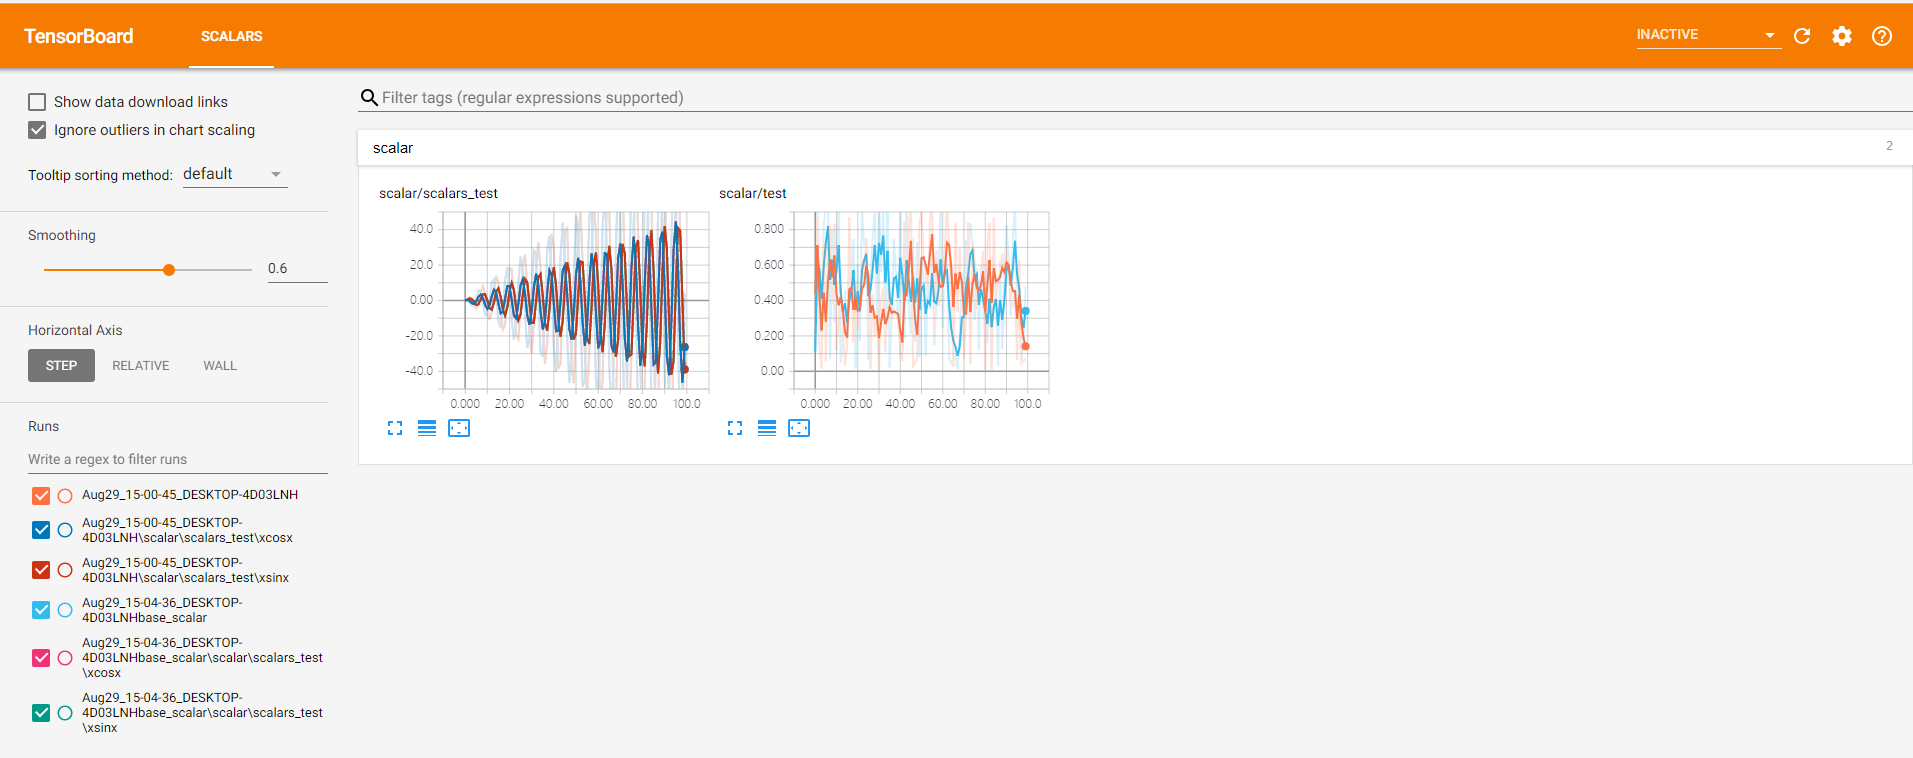Screen dimensions: 1913x758
Task: Click the search magnifier icon in tag filter
Action: [369, 97]
